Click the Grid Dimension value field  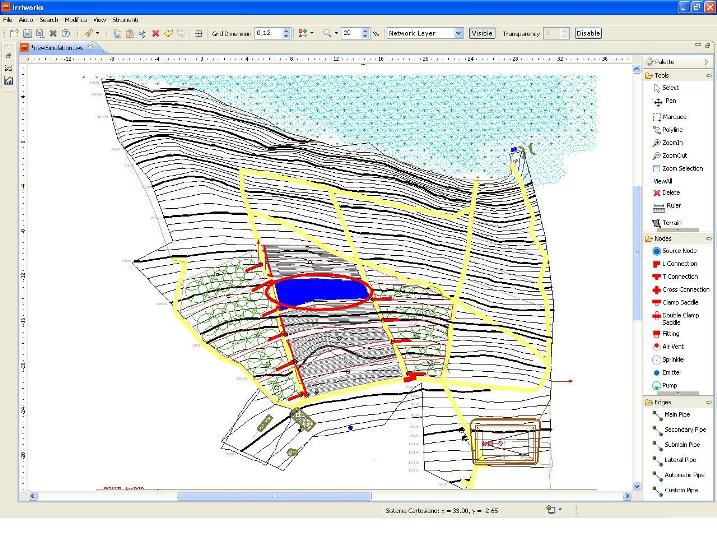[x=267, y=33]
